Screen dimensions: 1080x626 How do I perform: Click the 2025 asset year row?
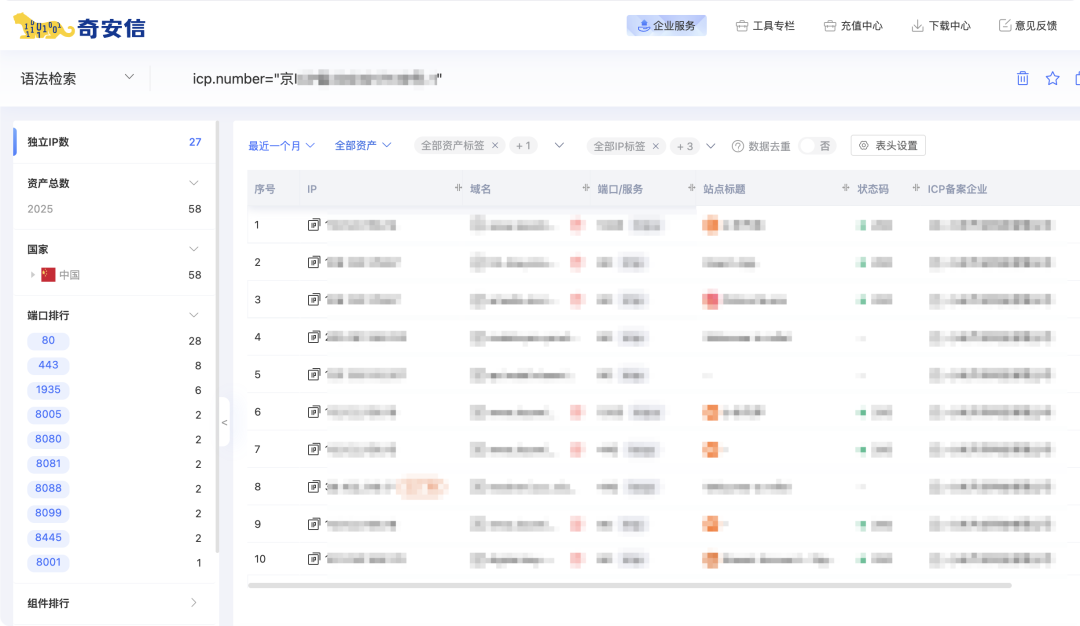114,209
